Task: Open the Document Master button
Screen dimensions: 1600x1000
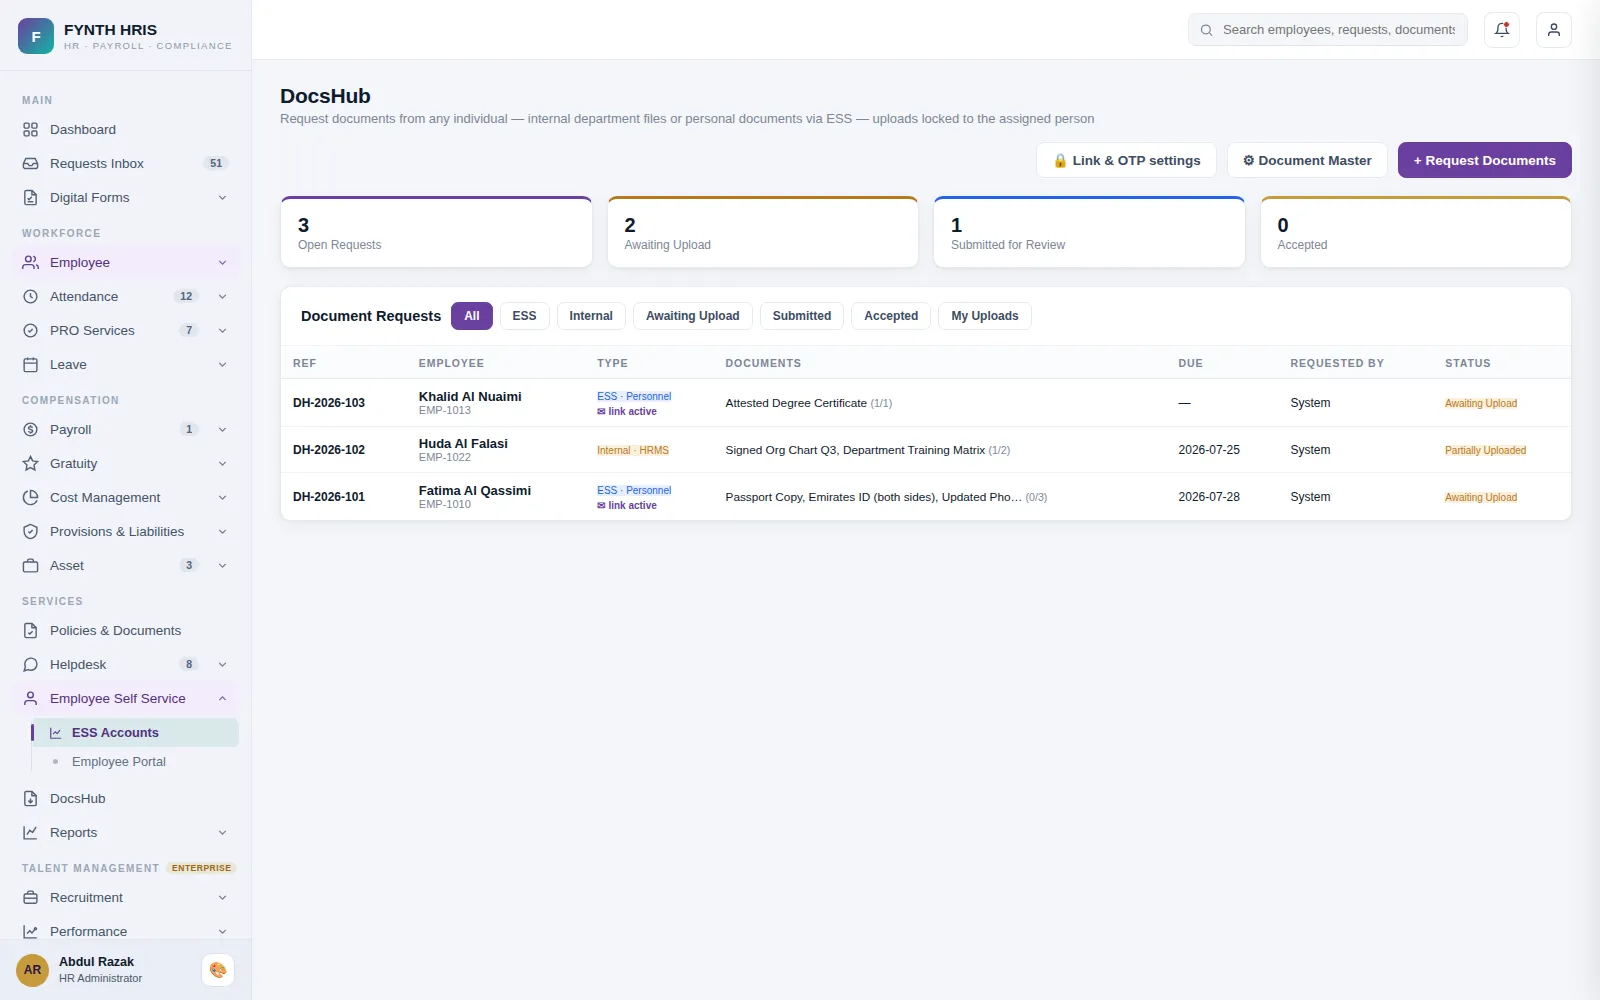Action: click(1307, 160)
